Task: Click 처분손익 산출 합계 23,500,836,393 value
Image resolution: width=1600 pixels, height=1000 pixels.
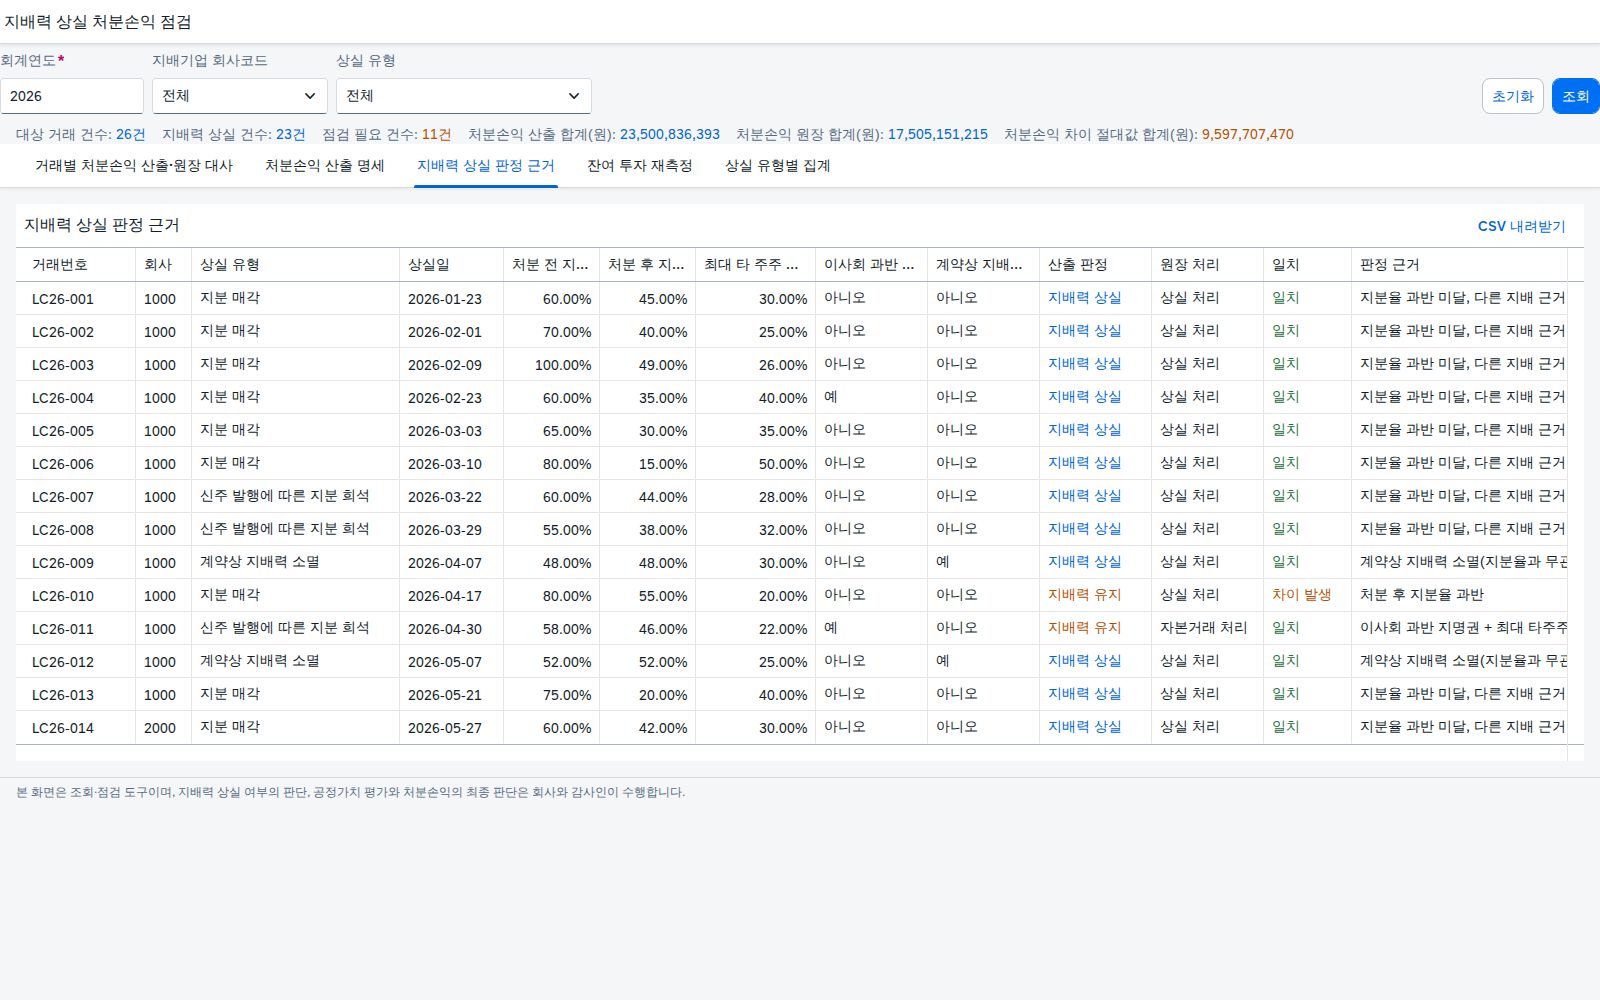Action: coord(670,134)
